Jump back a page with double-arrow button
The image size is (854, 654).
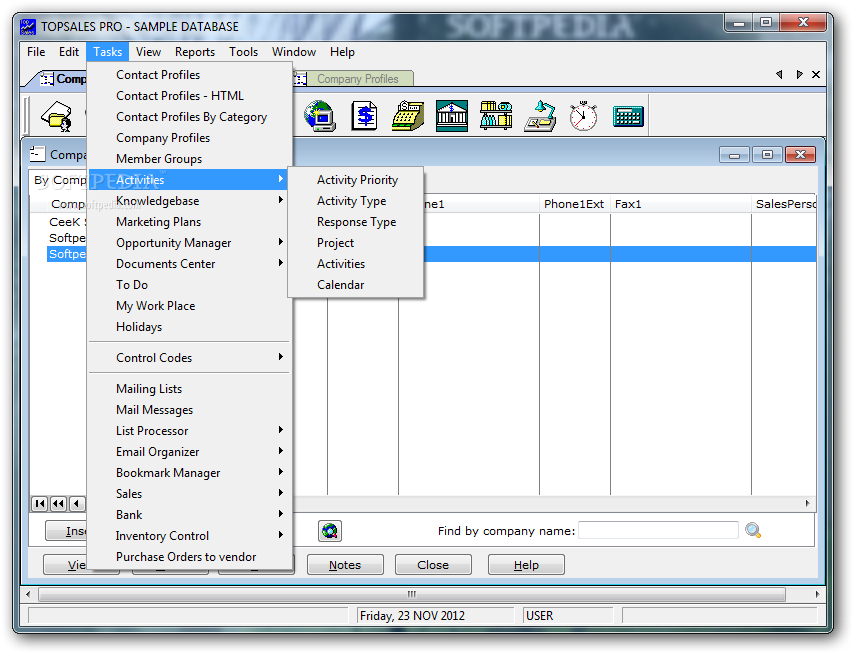pos(58,504)
